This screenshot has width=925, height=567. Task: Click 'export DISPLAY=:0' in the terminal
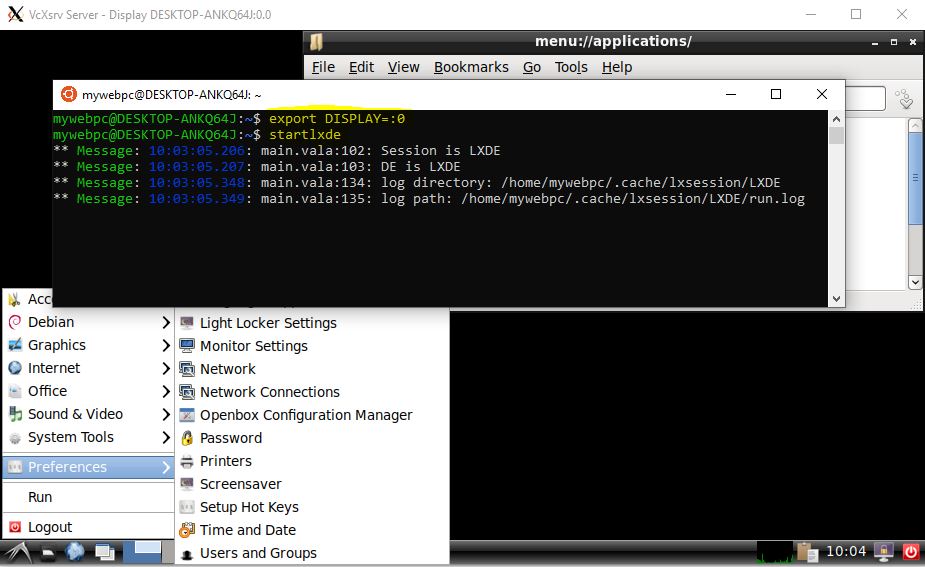point(337,119)
